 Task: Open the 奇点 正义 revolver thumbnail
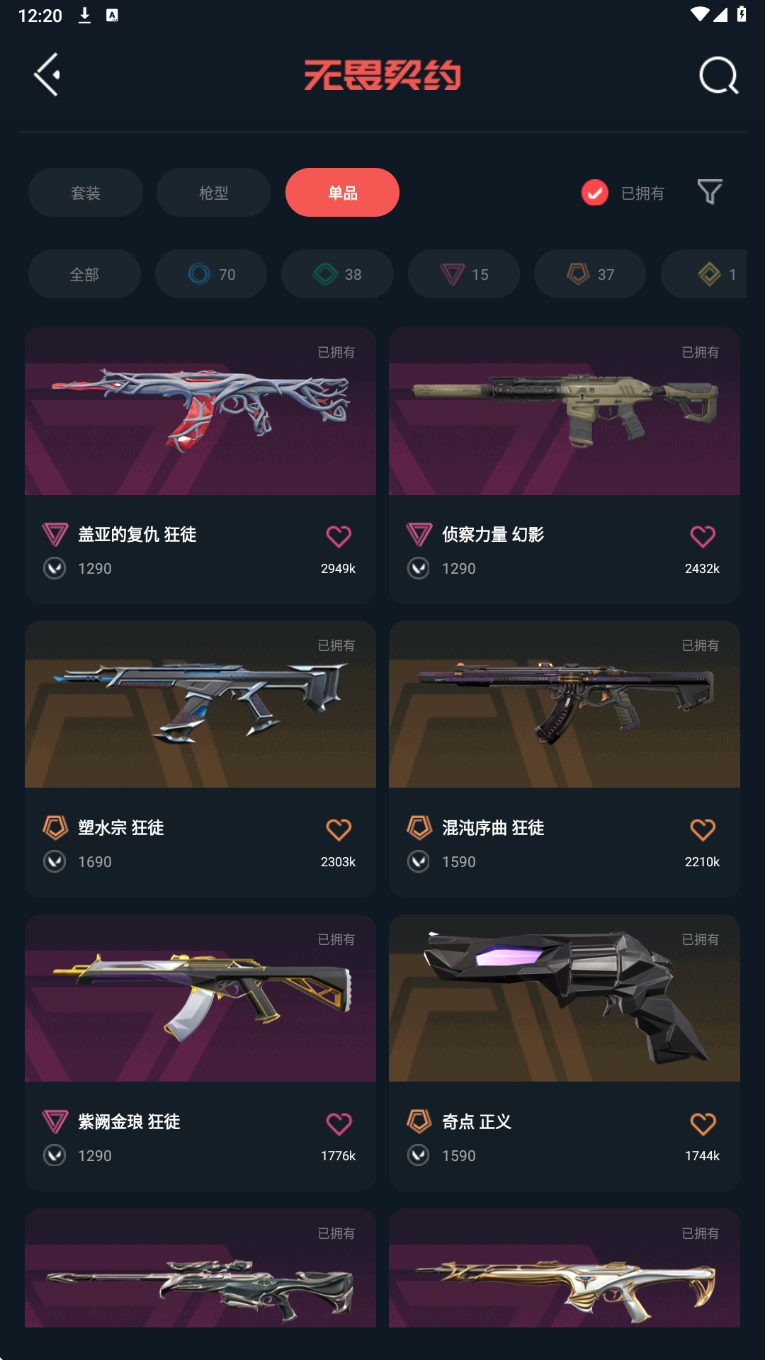pos(564,998)
